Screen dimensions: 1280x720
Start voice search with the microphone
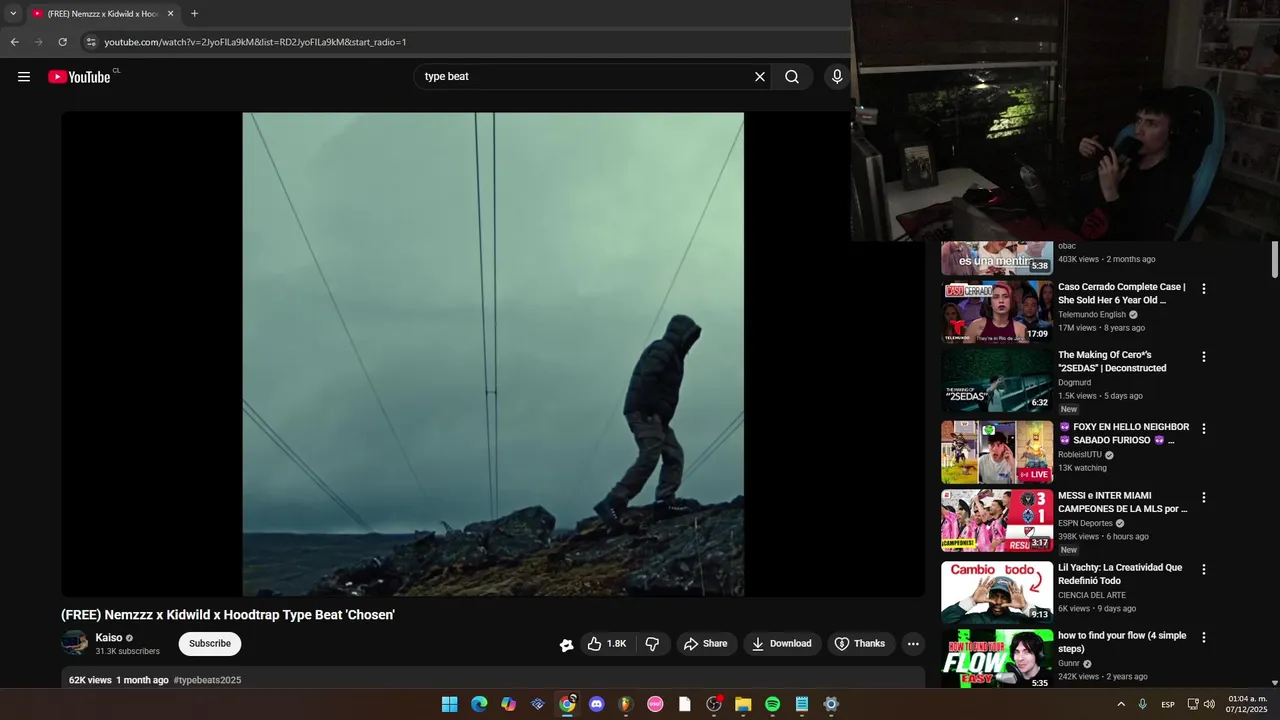tap(837, 77)
